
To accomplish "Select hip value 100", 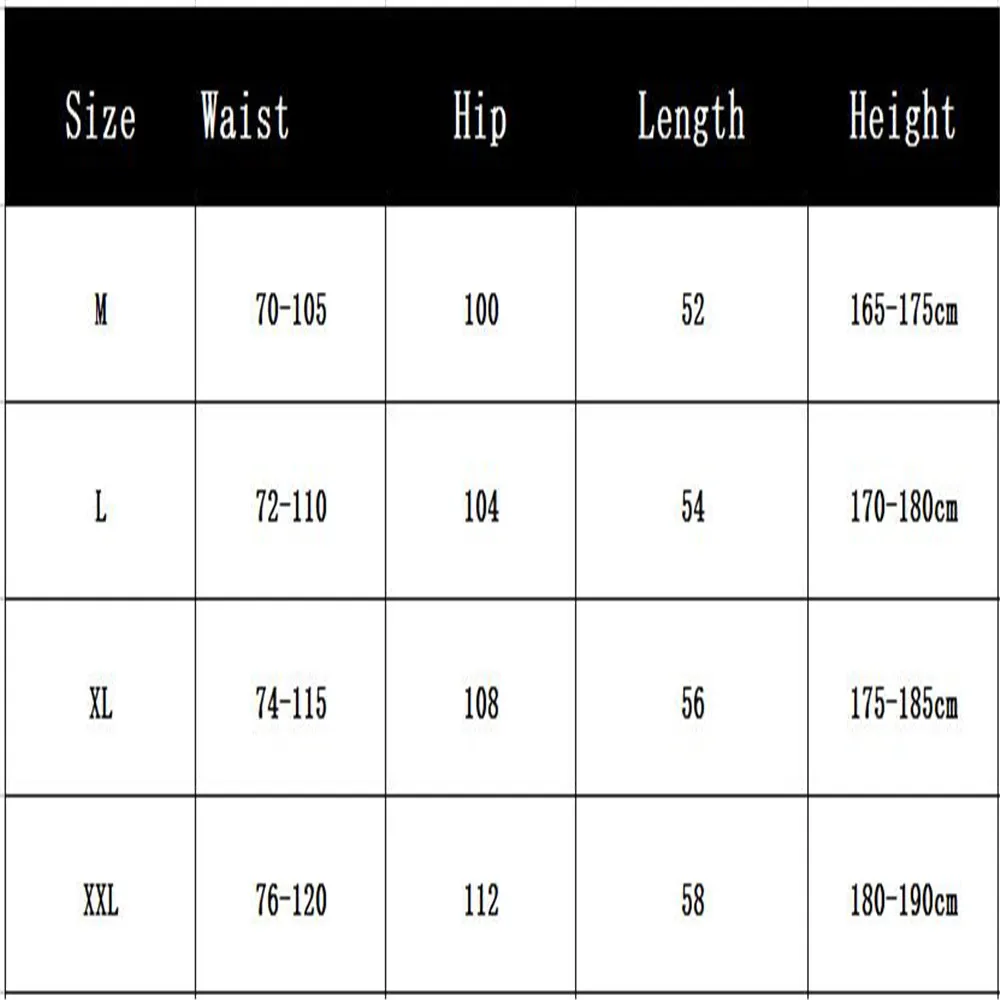I will coord(481,310).
